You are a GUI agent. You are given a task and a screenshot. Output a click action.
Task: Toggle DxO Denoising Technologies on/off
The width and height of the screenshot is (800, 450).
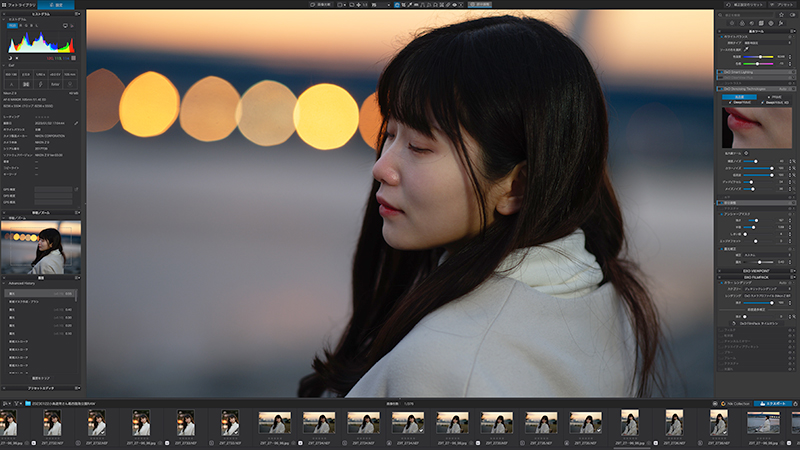point(722,89)
